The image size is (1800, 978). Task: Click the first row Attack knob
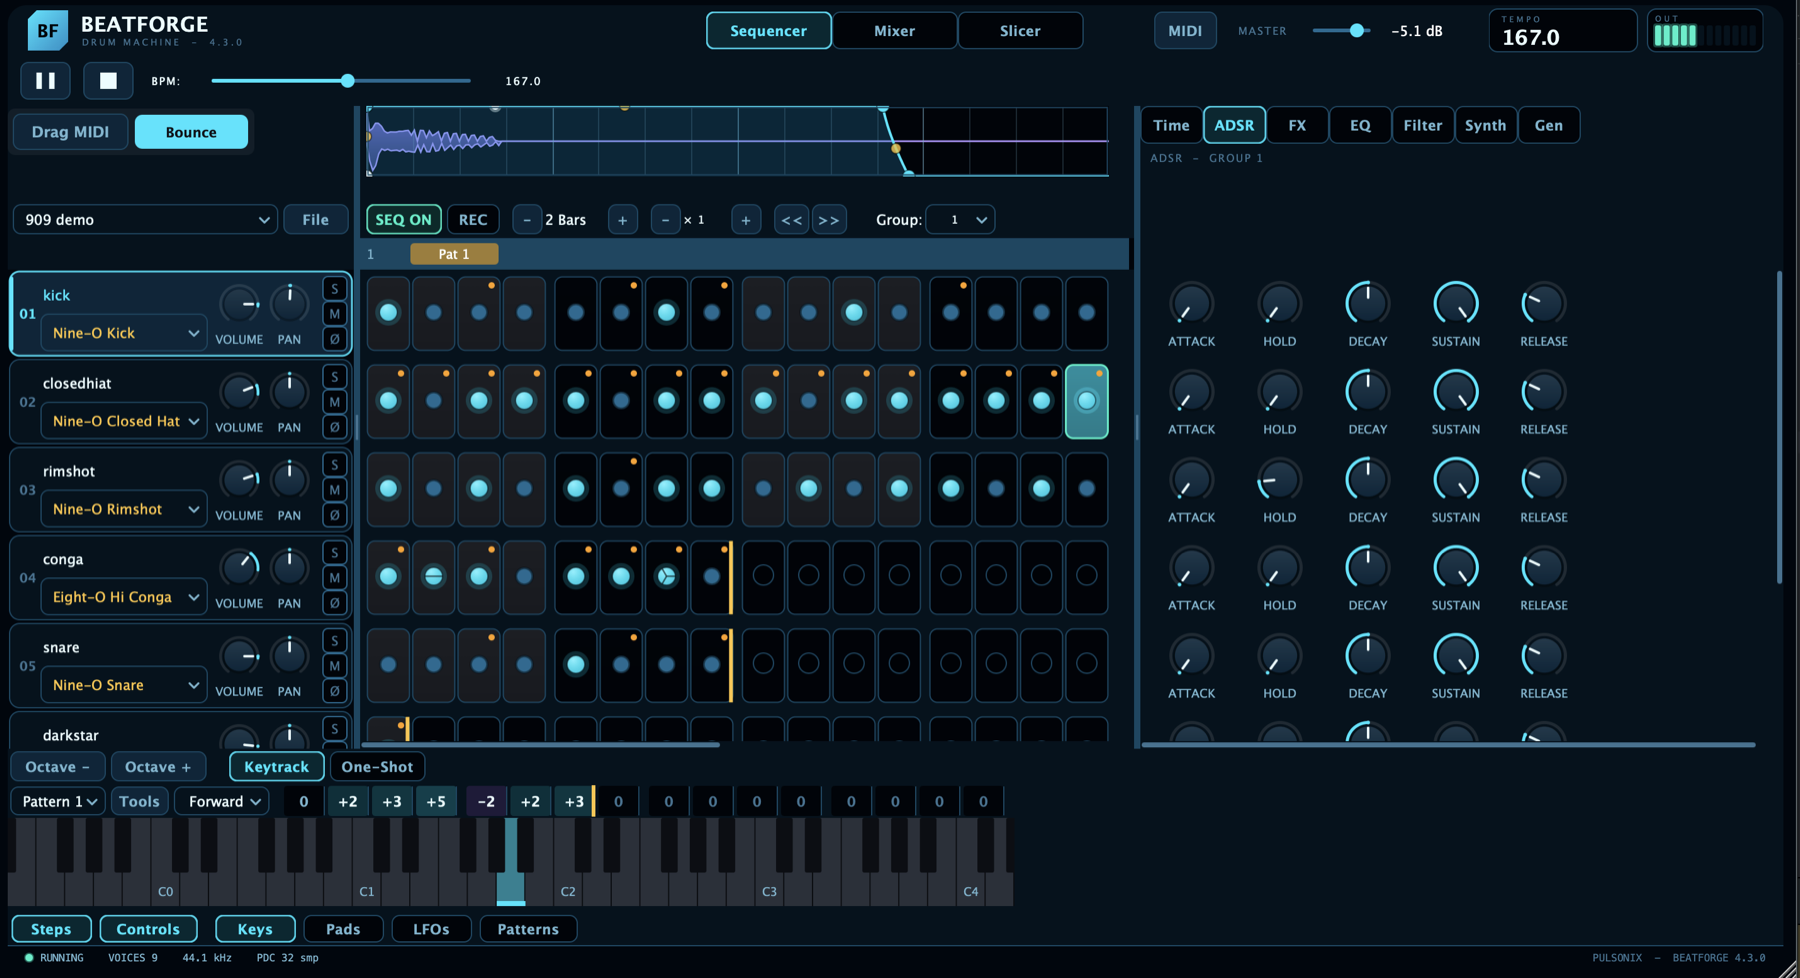[x=1191, y=304]
